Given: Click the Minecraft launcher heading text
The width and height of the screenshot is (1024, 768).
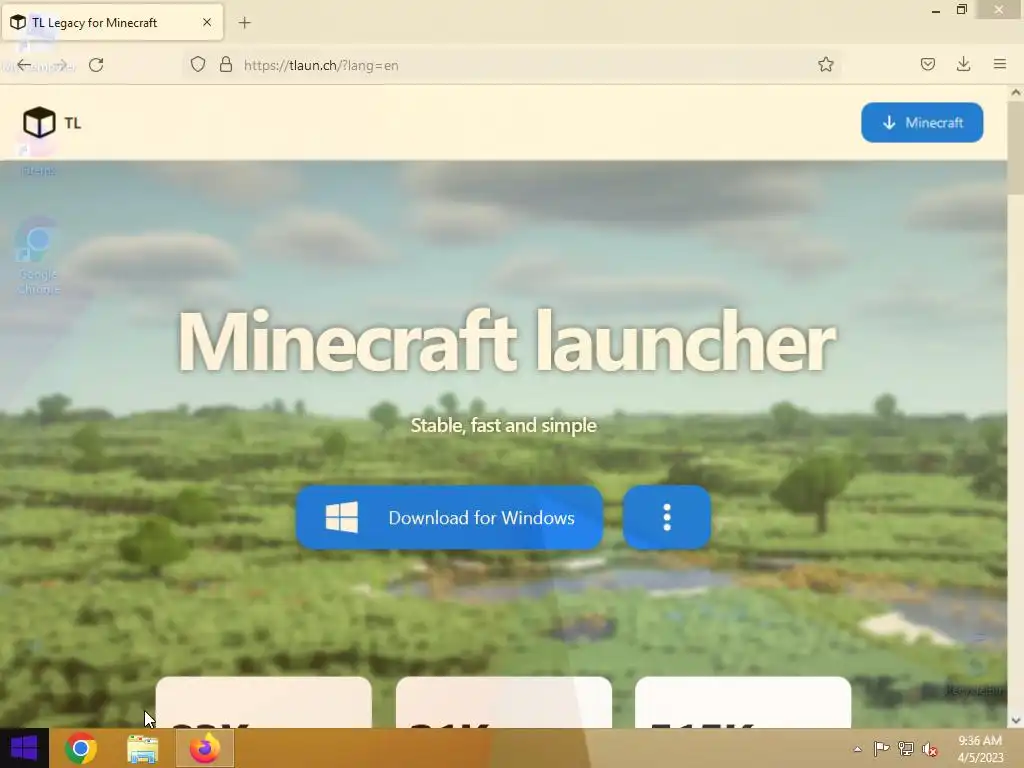Looking at the screenshot, I should point(506,342).
